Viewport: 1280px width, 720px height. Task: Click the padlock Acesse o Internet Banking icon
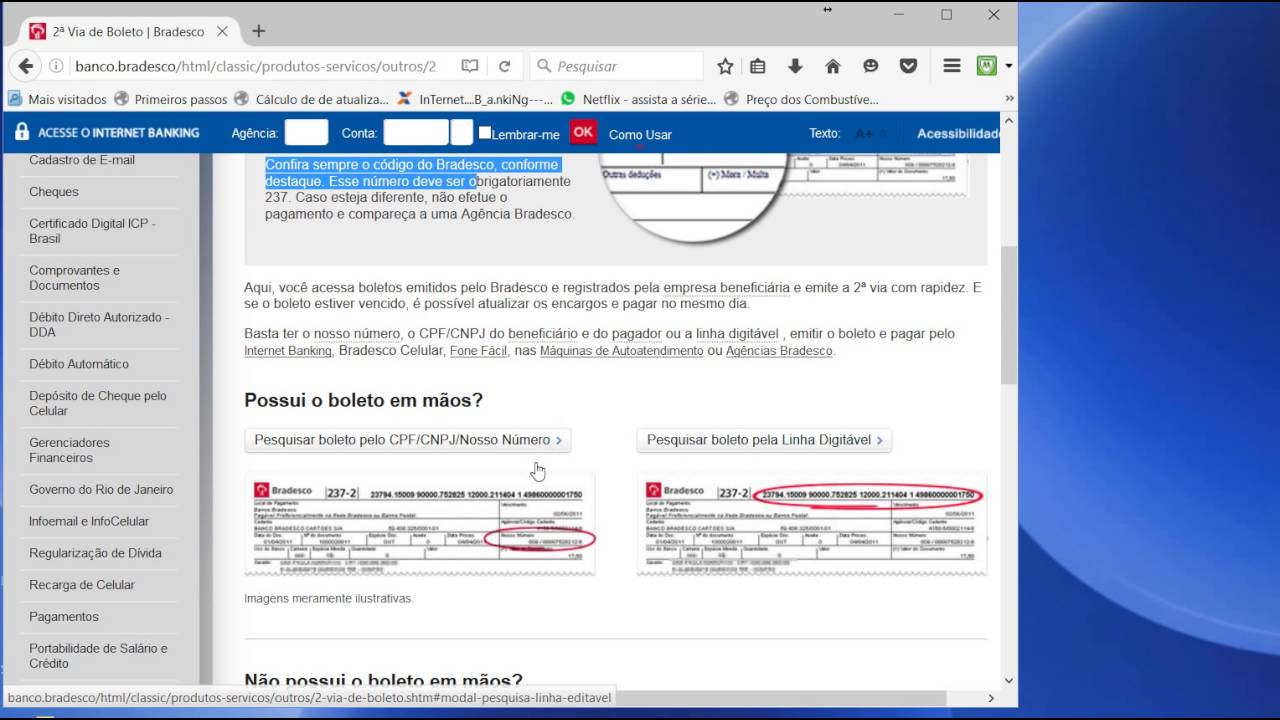tap(22, 132)
